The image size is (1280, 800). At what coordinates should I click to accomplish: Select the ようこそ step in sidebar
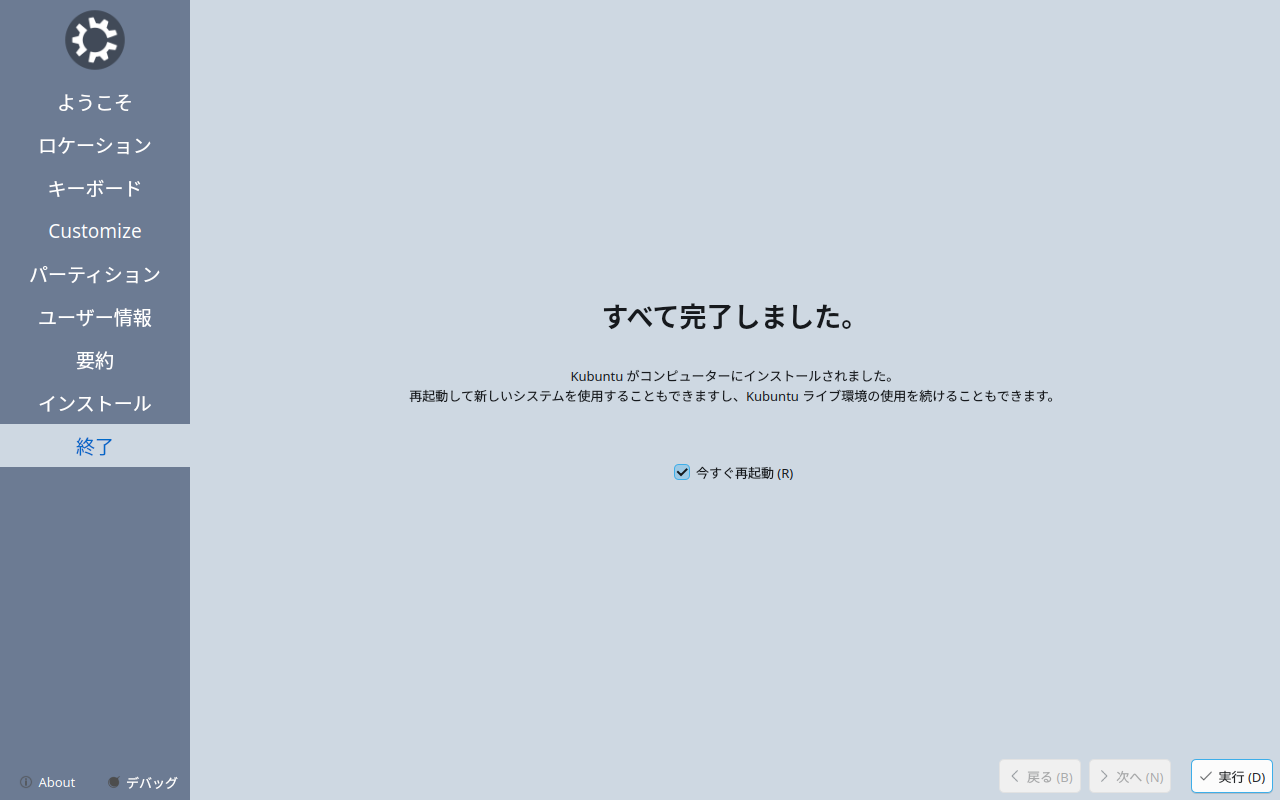[95, 102]
